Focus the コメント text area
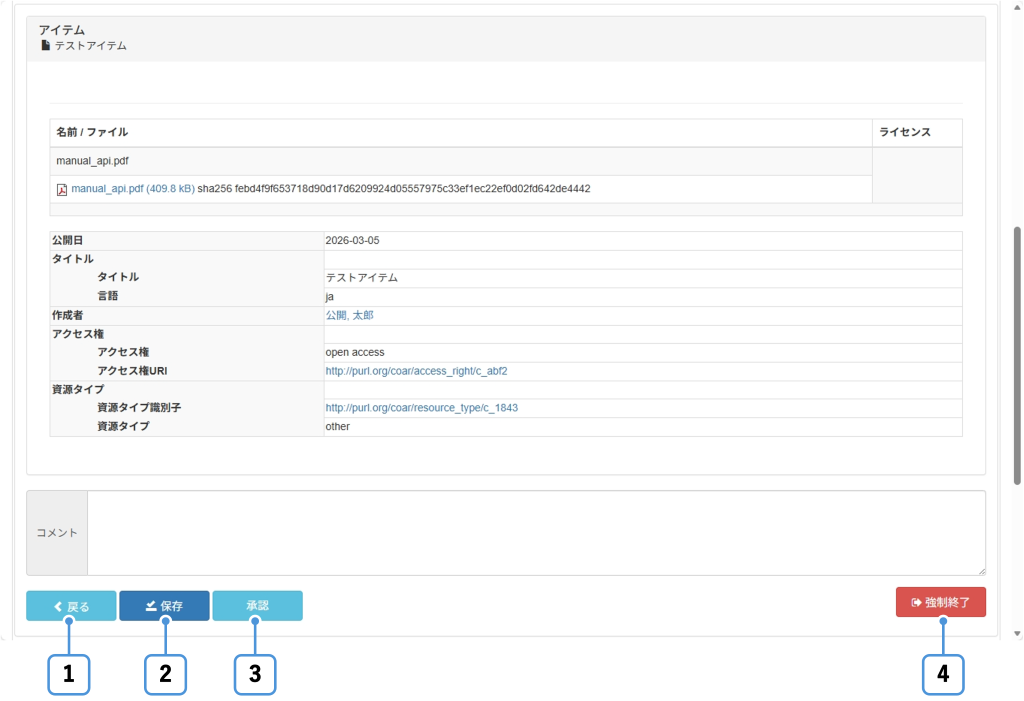This screenshot has height=701, width=1024. (536, 532)
